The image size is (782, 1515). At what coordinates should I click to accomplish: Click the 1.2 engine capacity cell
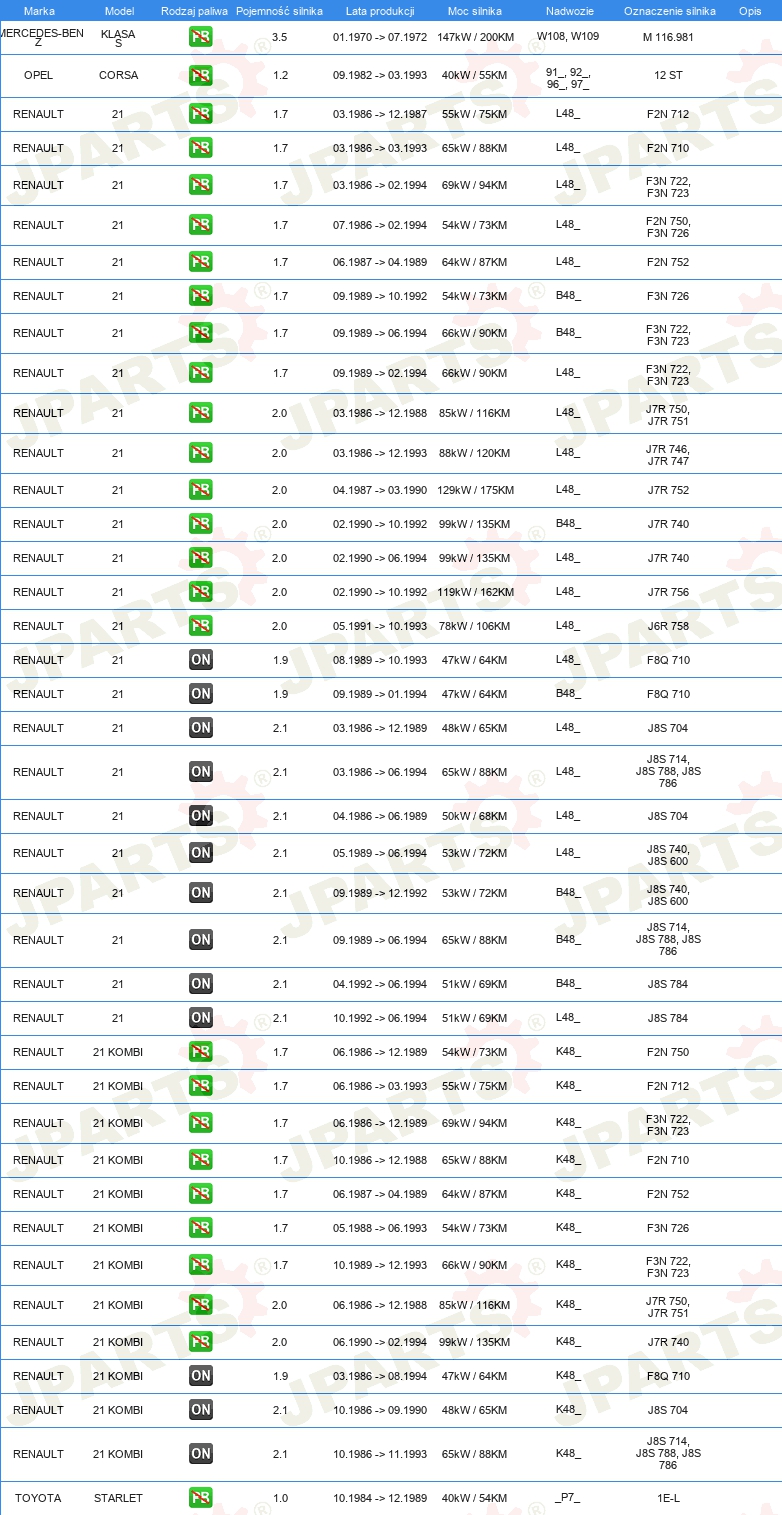pos(280,75)
